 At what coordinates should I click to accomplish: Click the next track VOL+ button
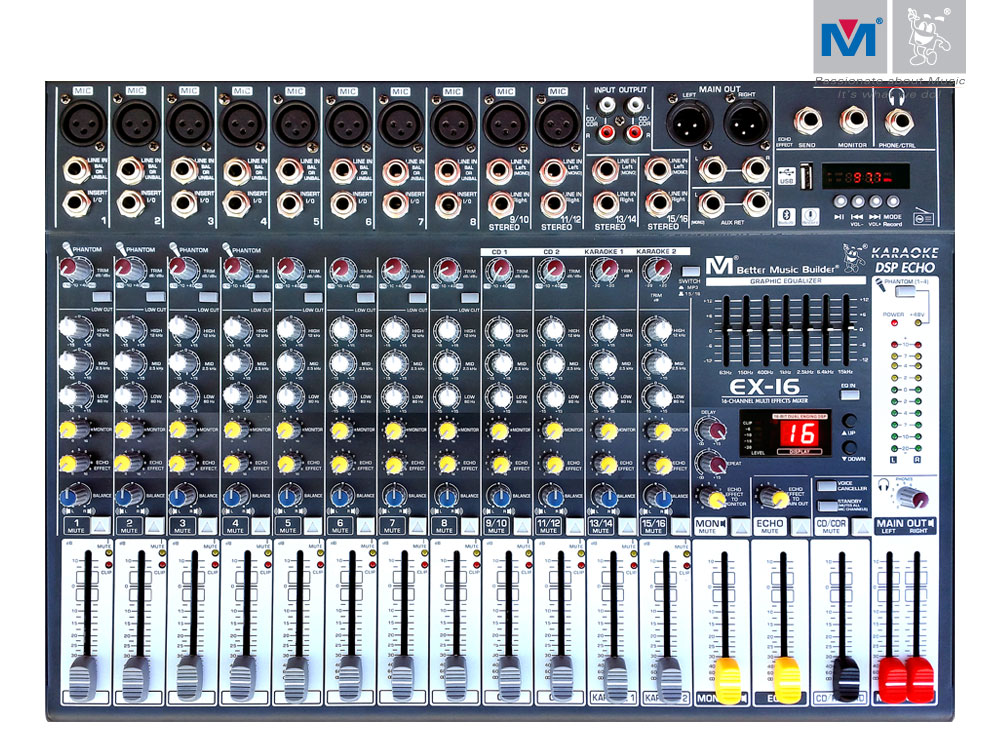(x=876, y=201)
